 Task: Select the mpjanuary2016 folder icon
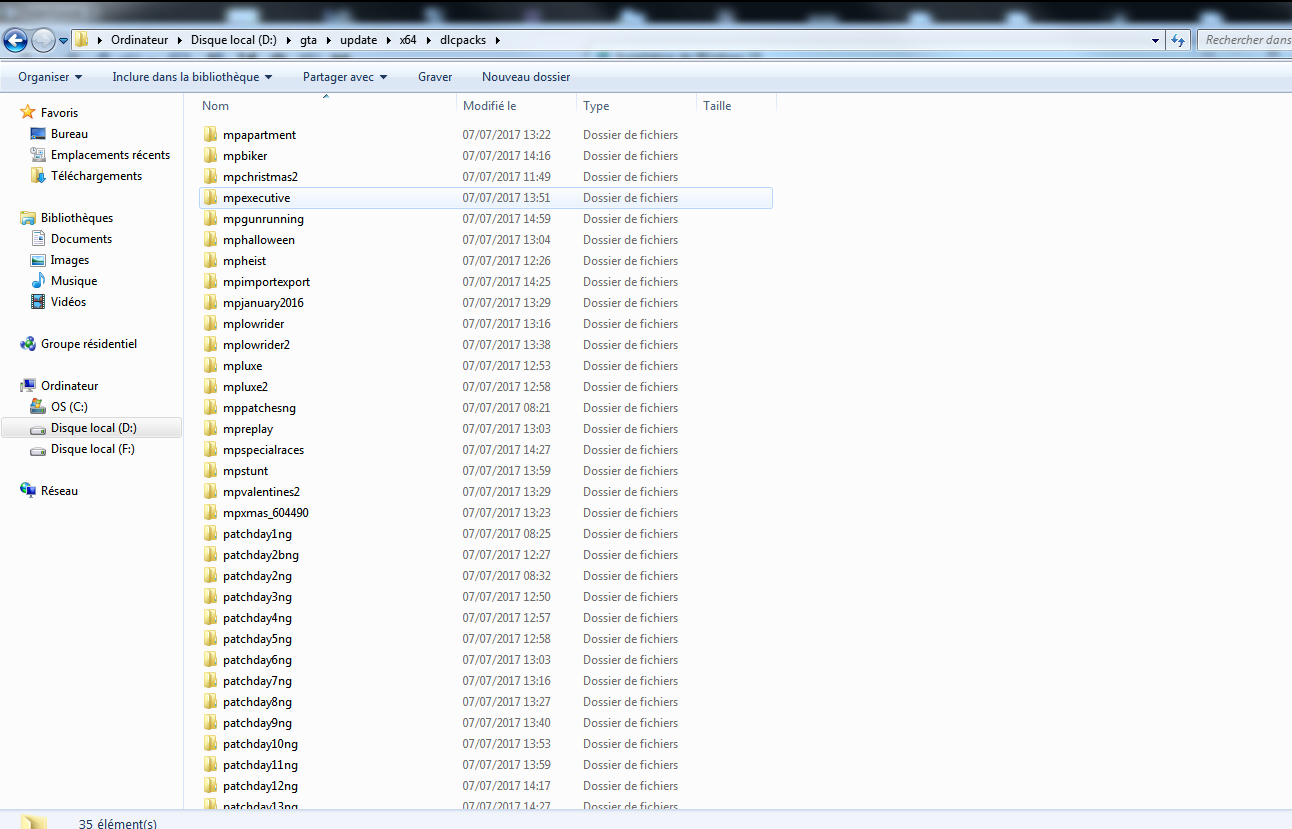(210, 302)
